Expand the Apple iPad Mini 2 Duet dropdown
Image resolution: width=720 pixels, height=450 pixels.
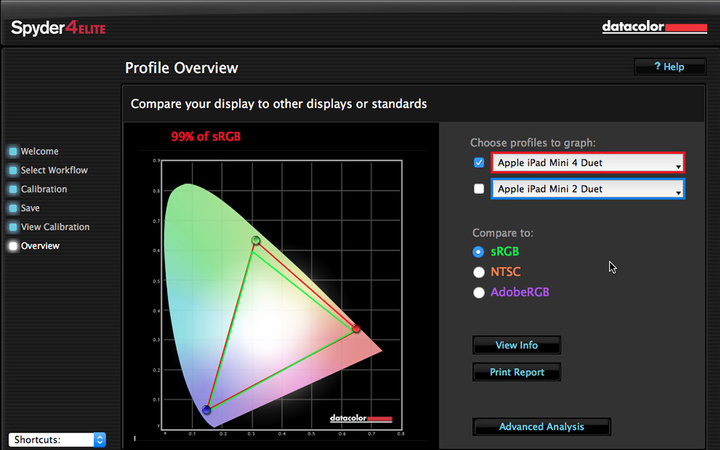point(587,189)
